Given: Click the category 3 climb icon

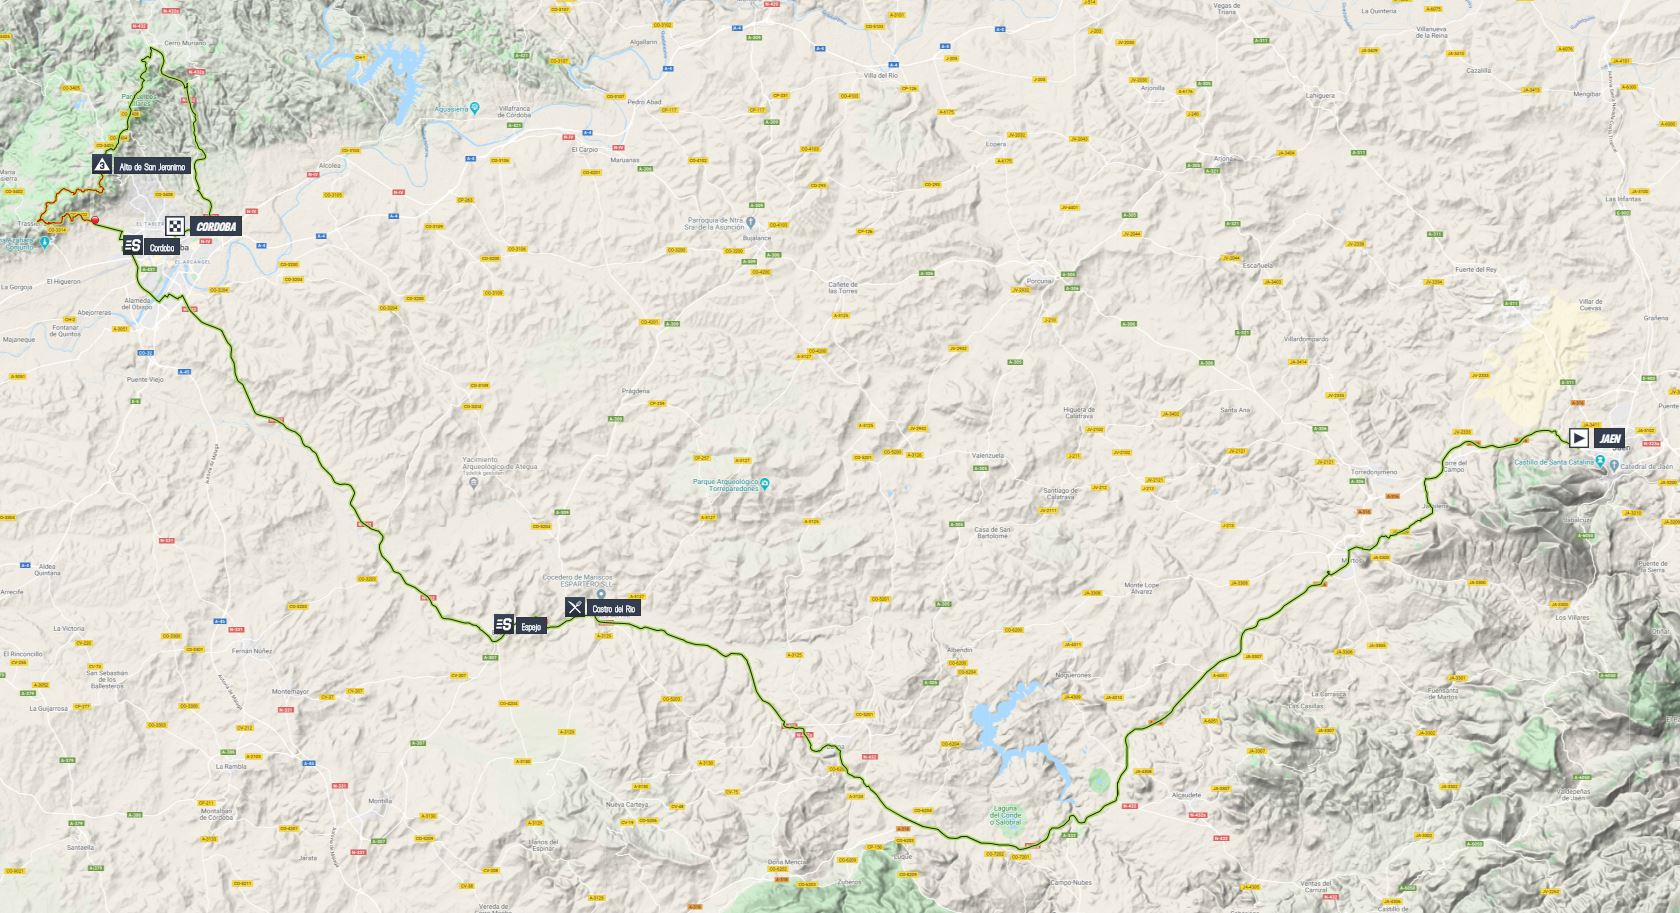Looking at the screenshot, I should tap(101, 165).
